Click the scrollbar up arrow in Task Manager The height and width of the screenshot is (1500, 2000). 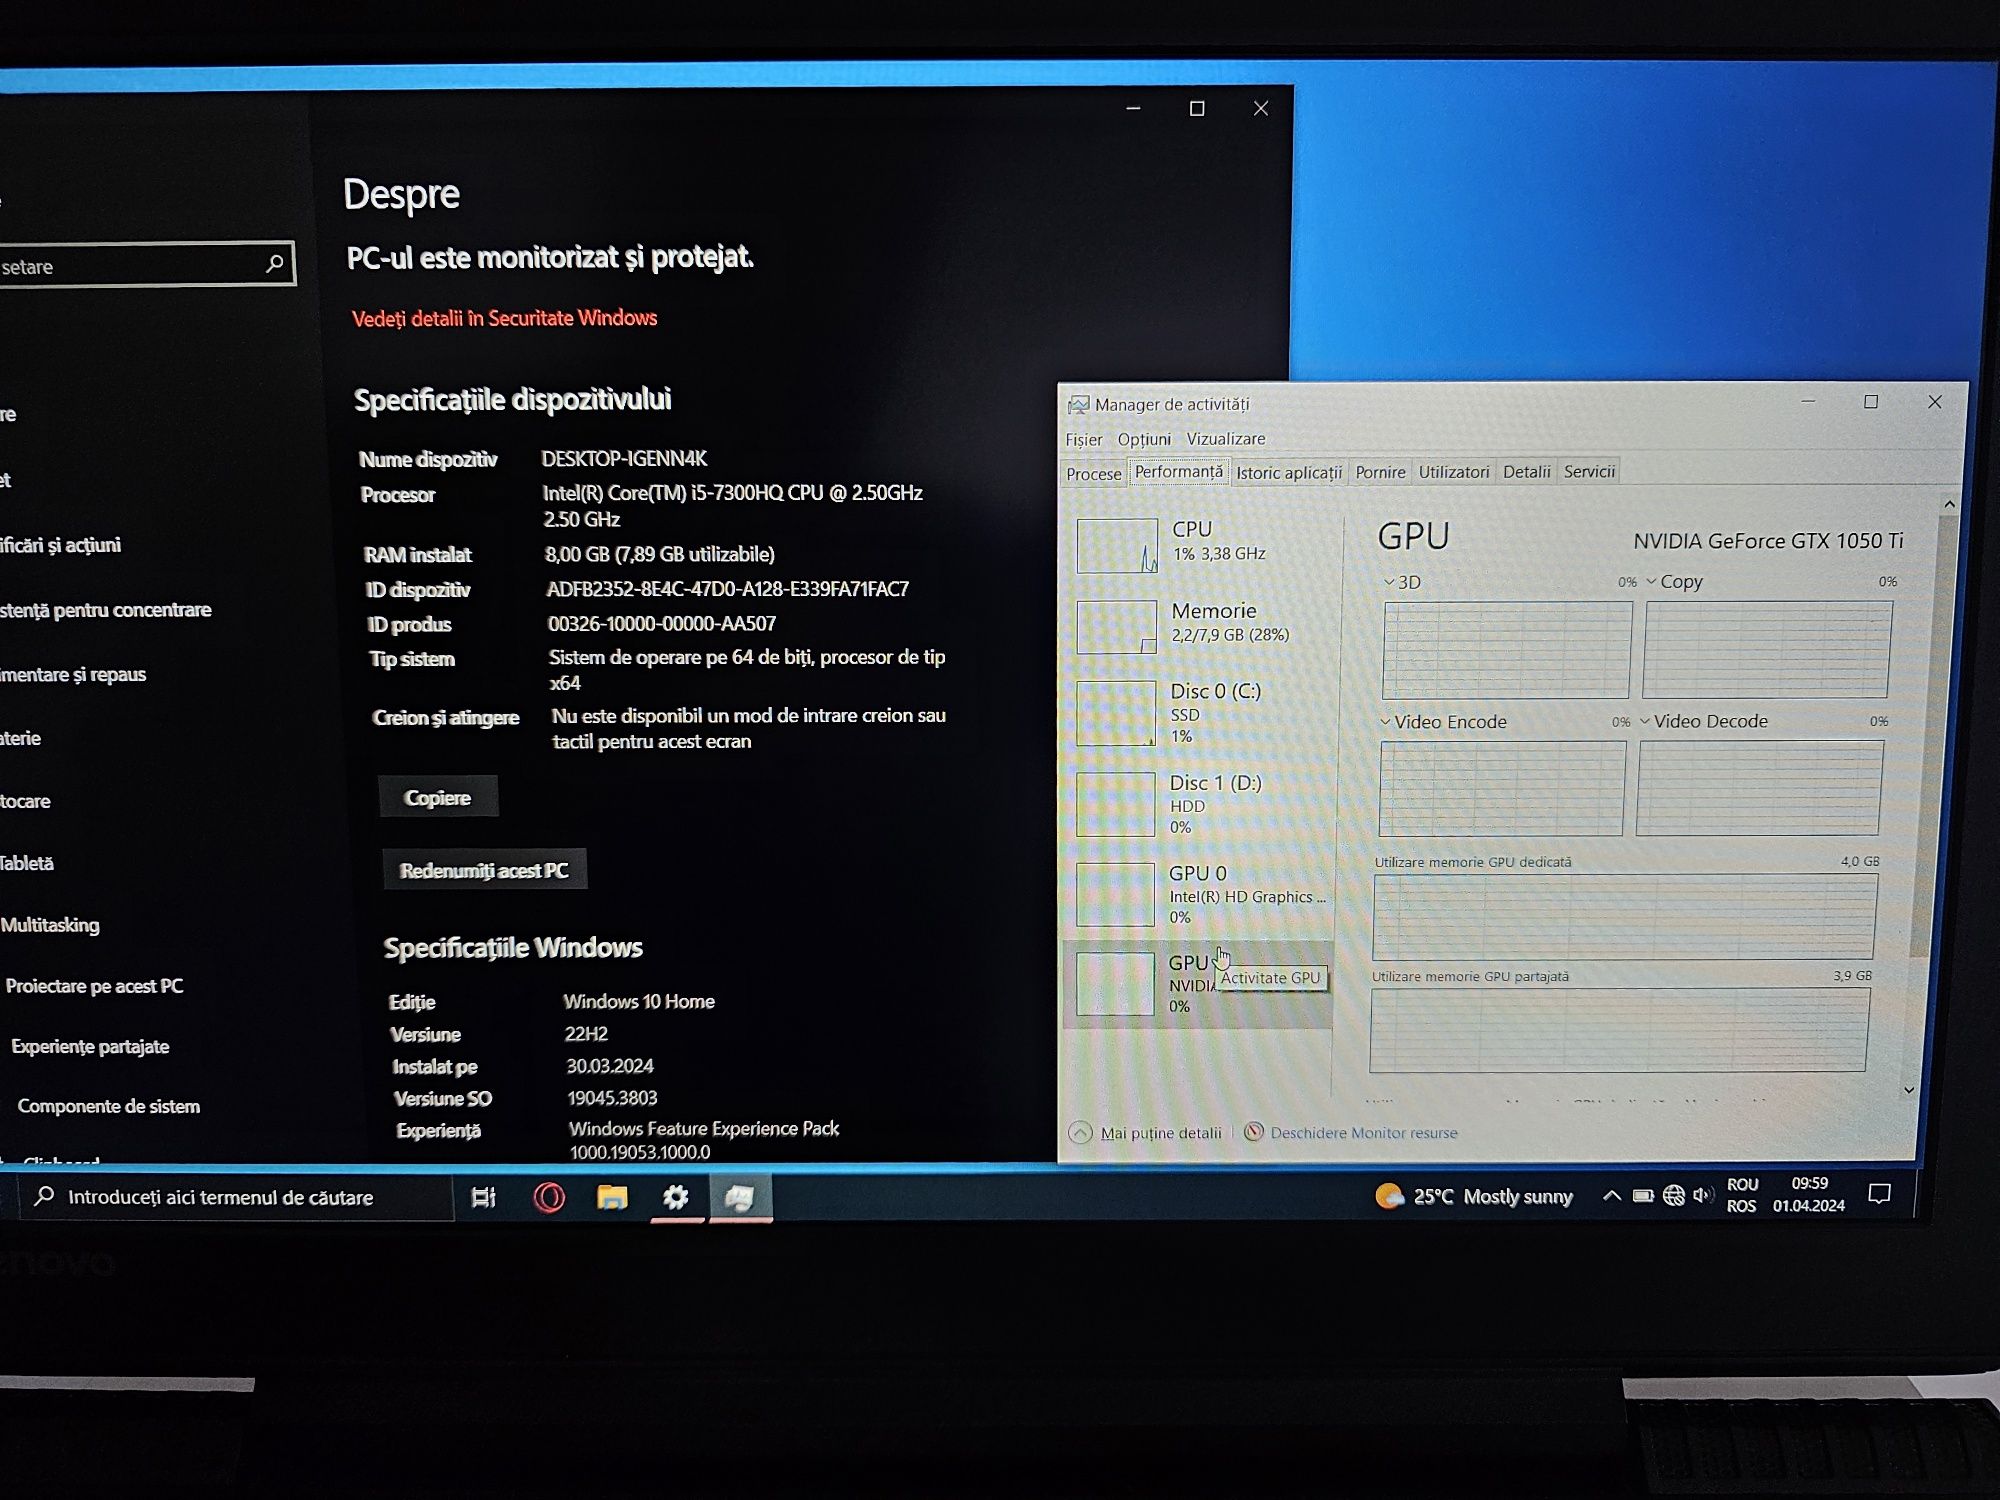click(1949, 504)
